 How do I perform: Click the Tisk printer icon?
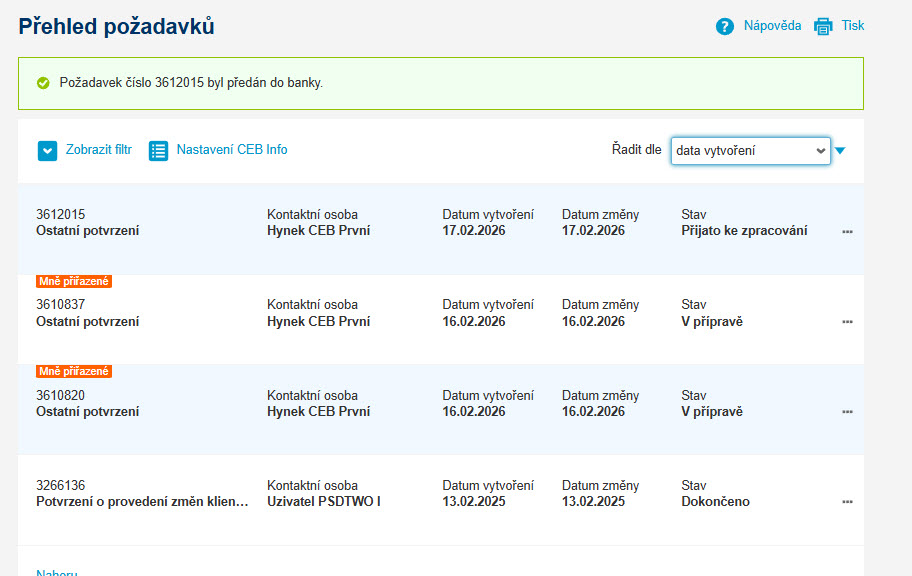coord(823,26)
